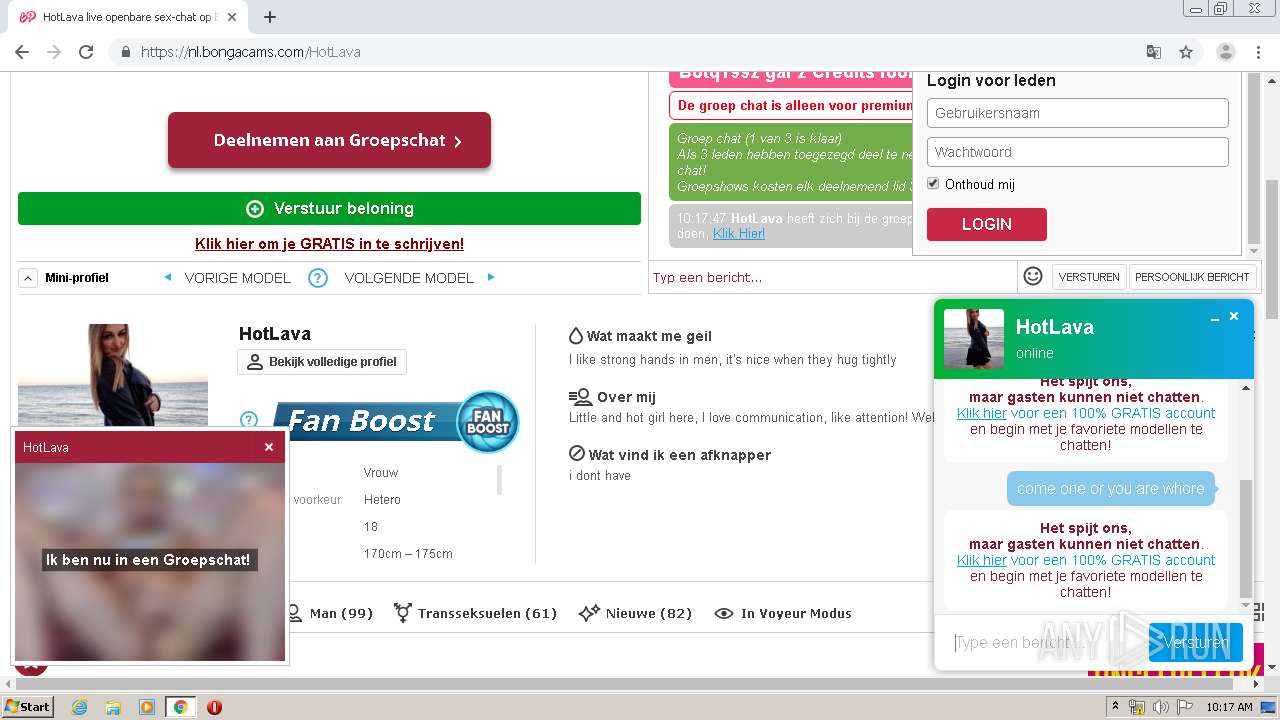Click the Wachtwoord input field
This screenshot has height=720, width=1280.
[1077, 152]
